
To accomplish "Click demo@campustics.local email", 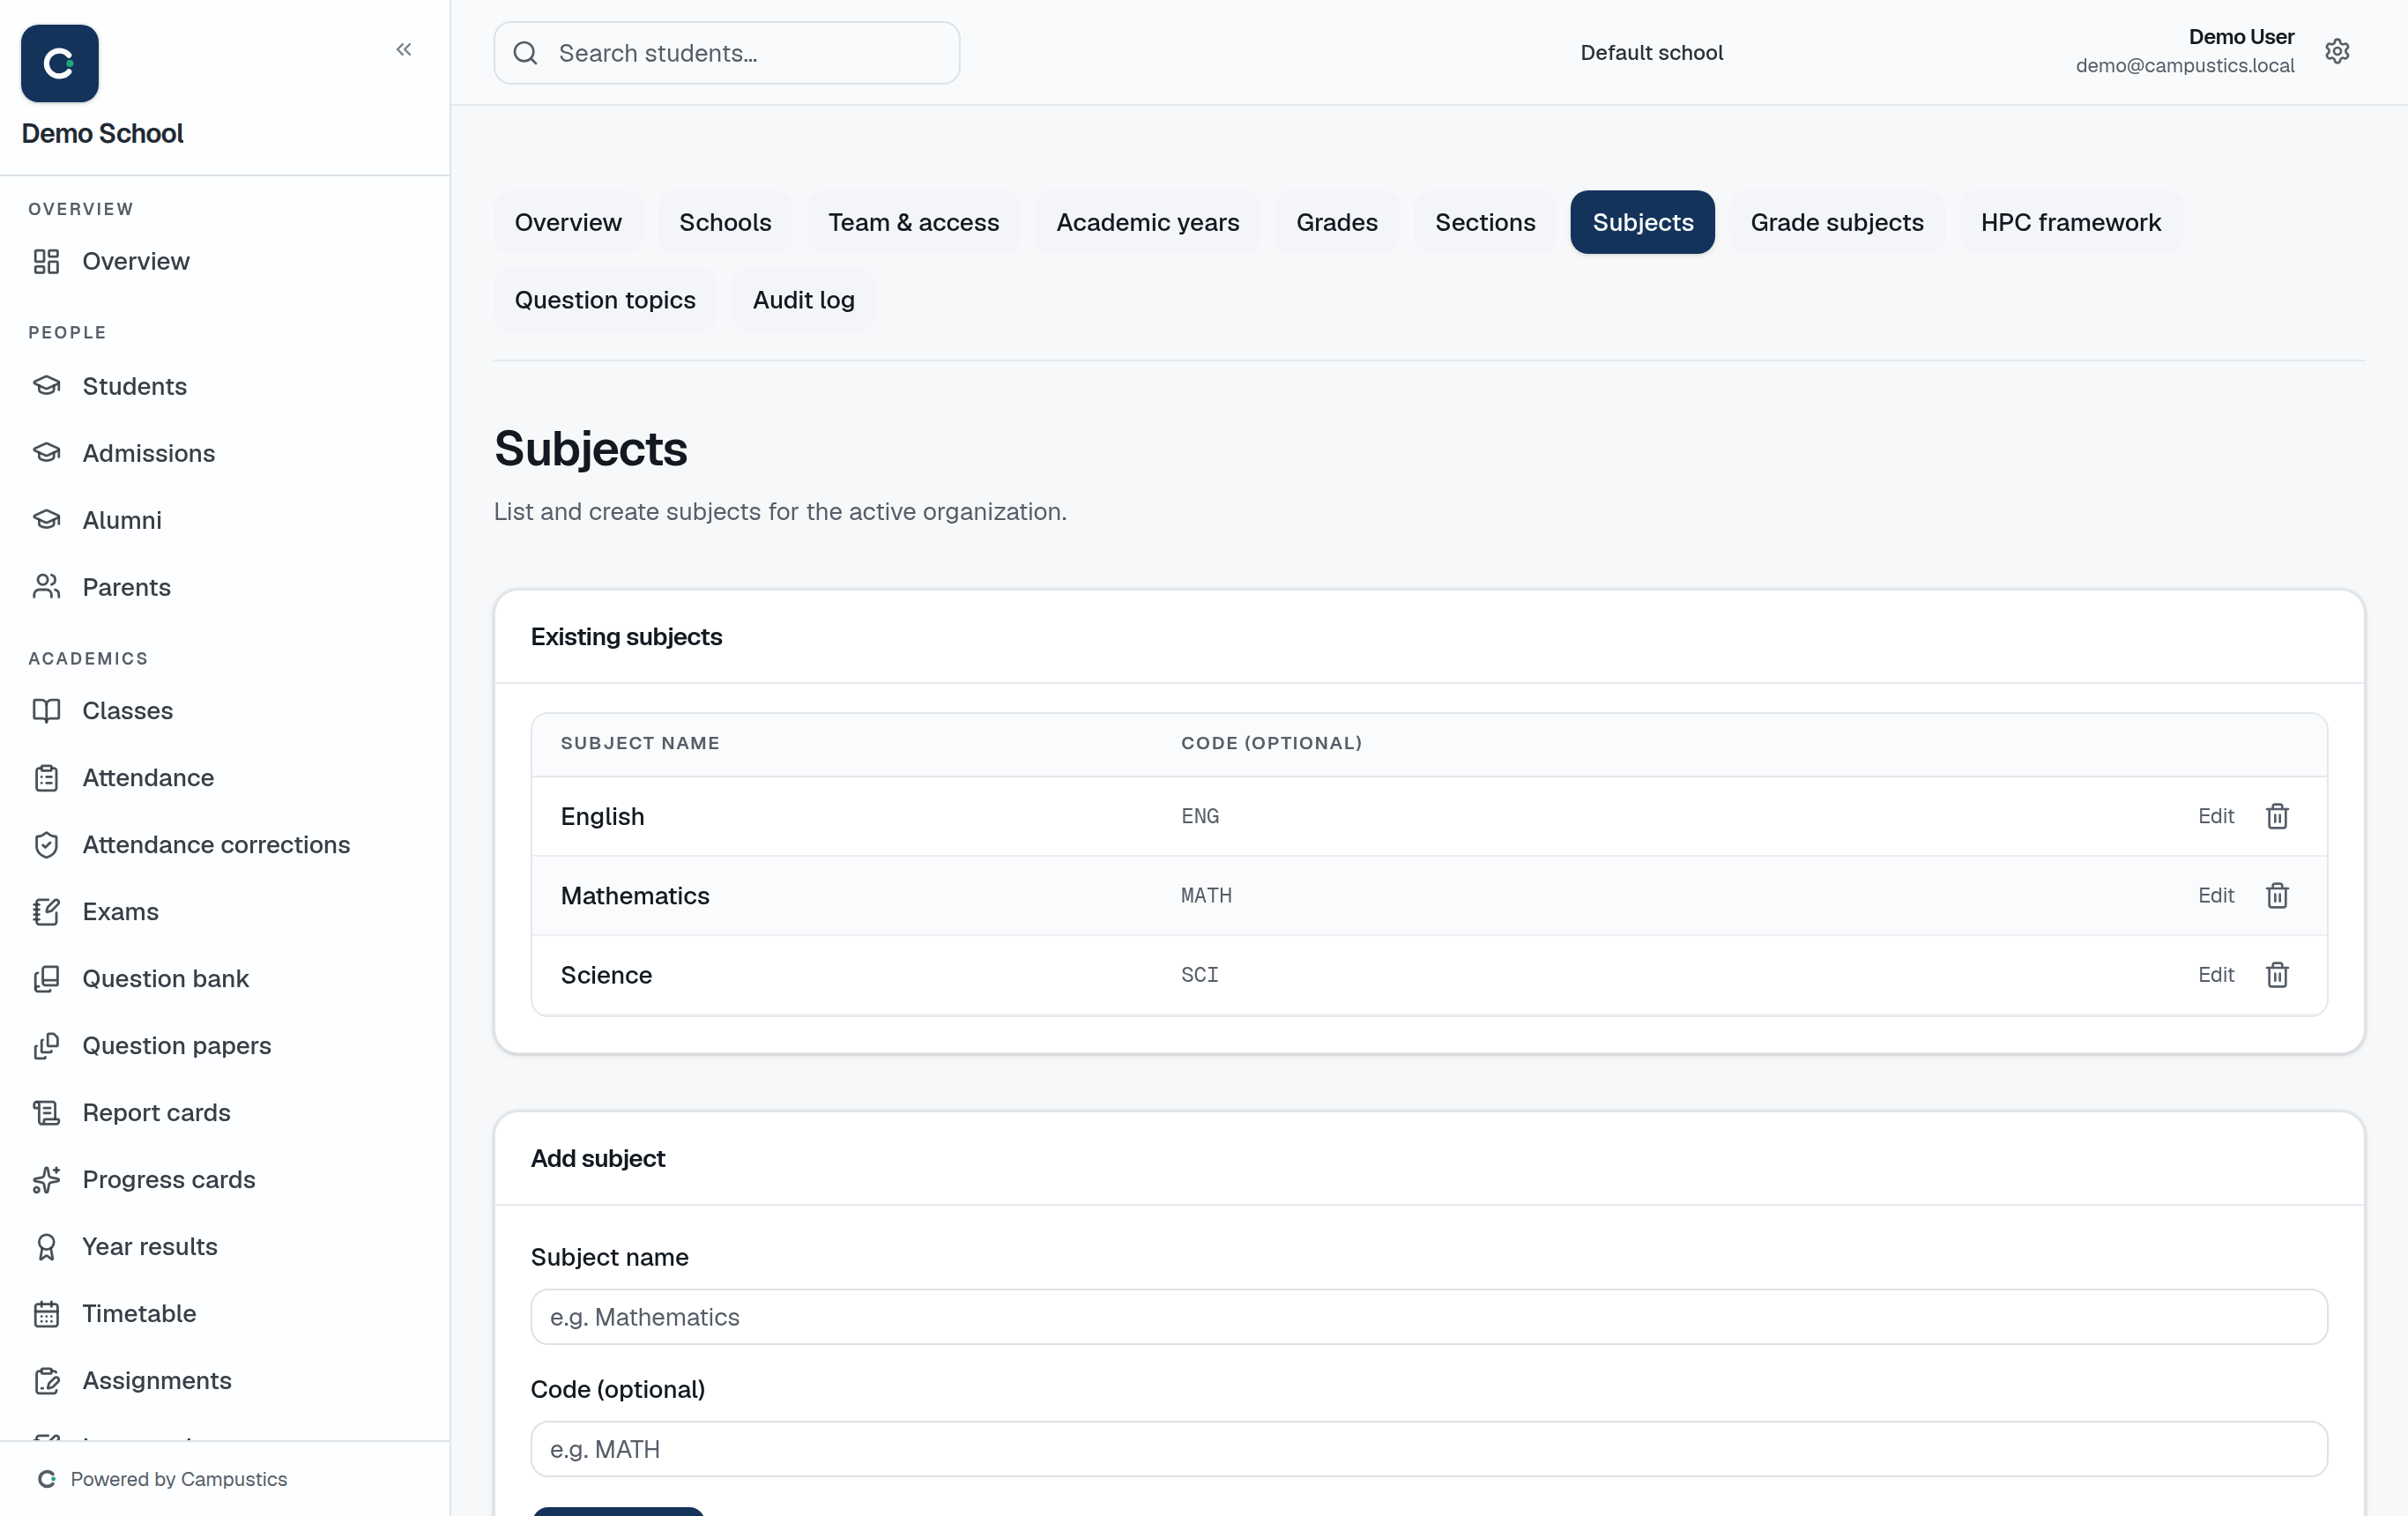I will click(x=2185, y=66).
